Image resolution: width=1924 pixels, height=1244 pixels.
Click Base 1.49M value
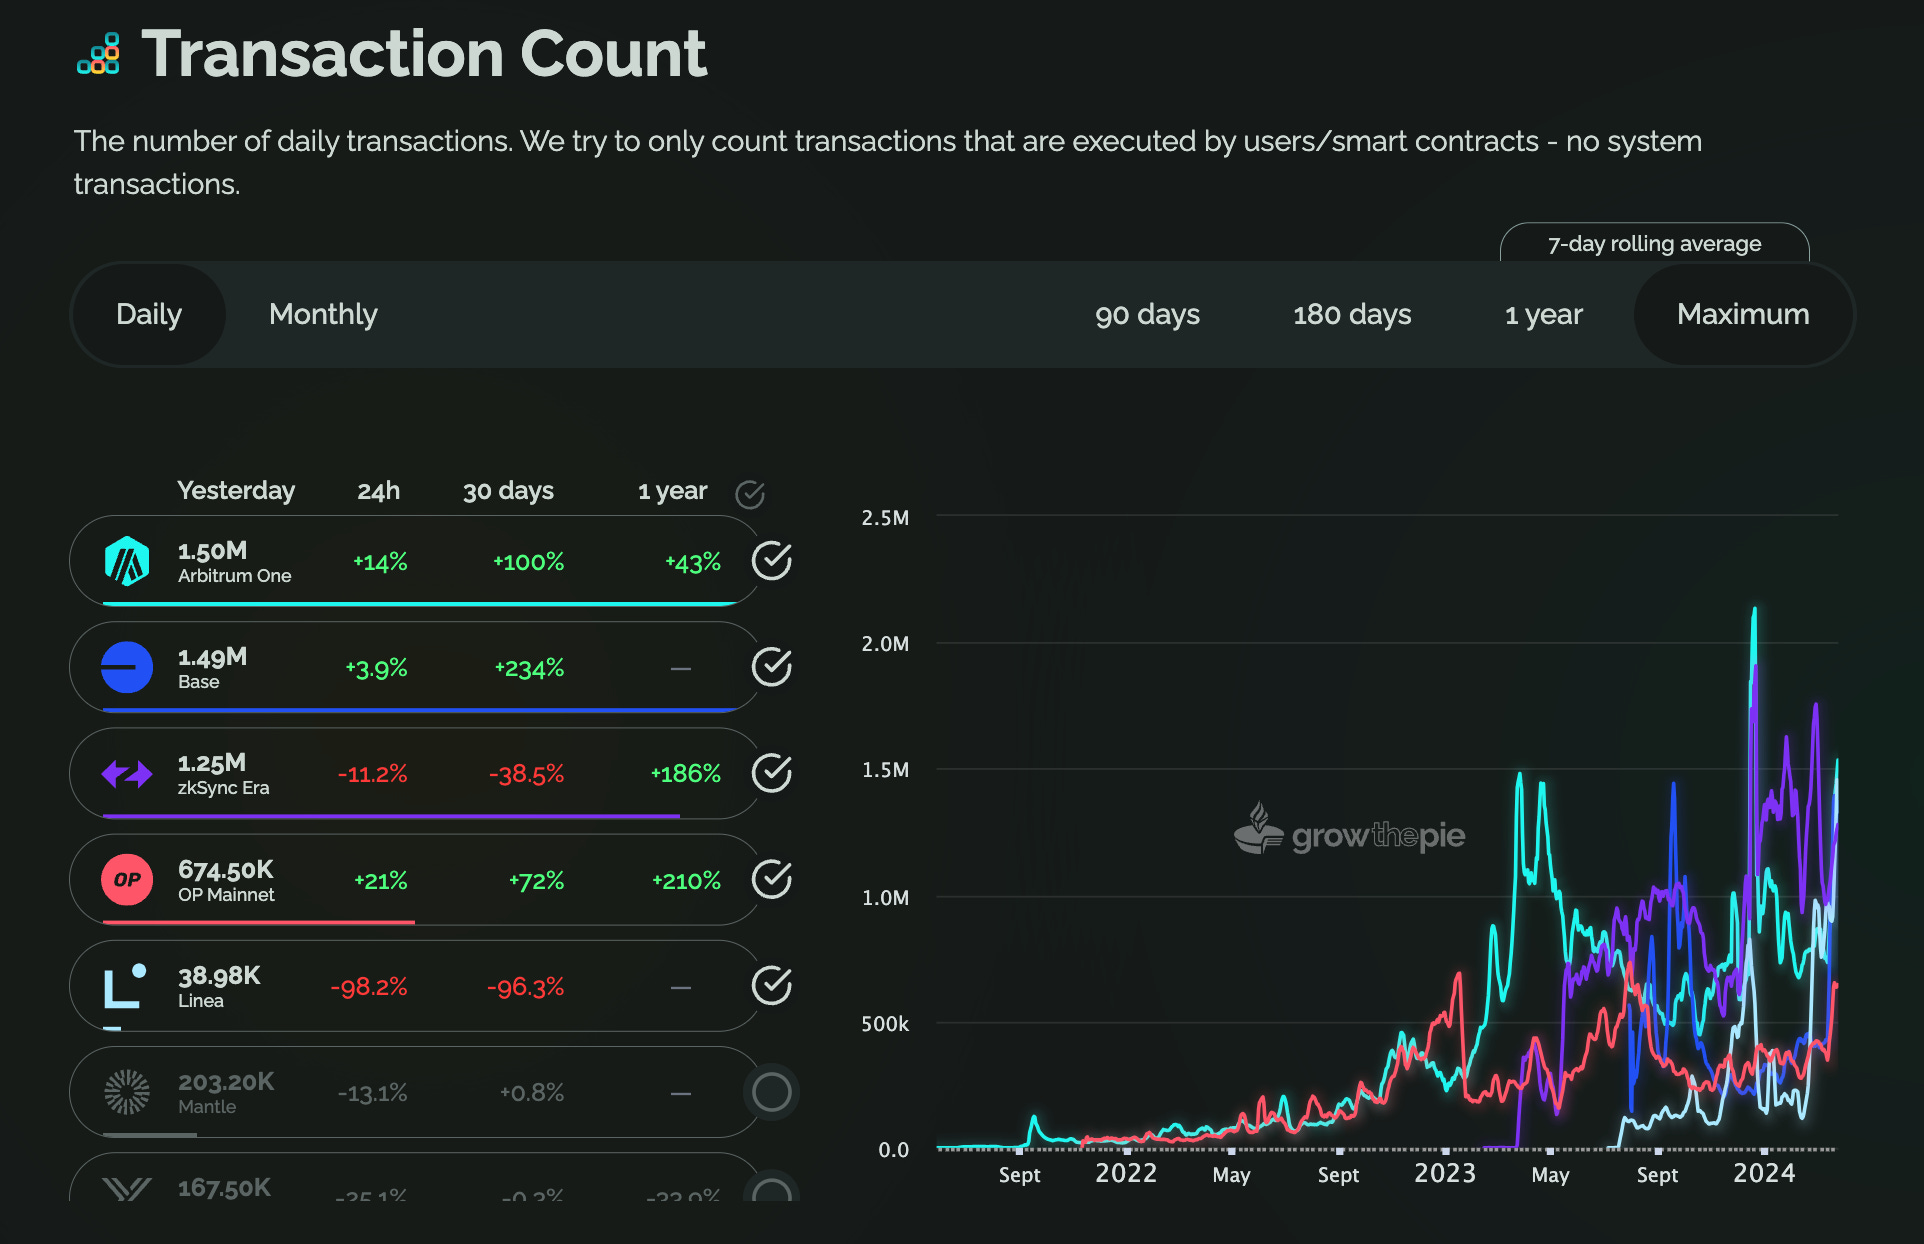212,657
